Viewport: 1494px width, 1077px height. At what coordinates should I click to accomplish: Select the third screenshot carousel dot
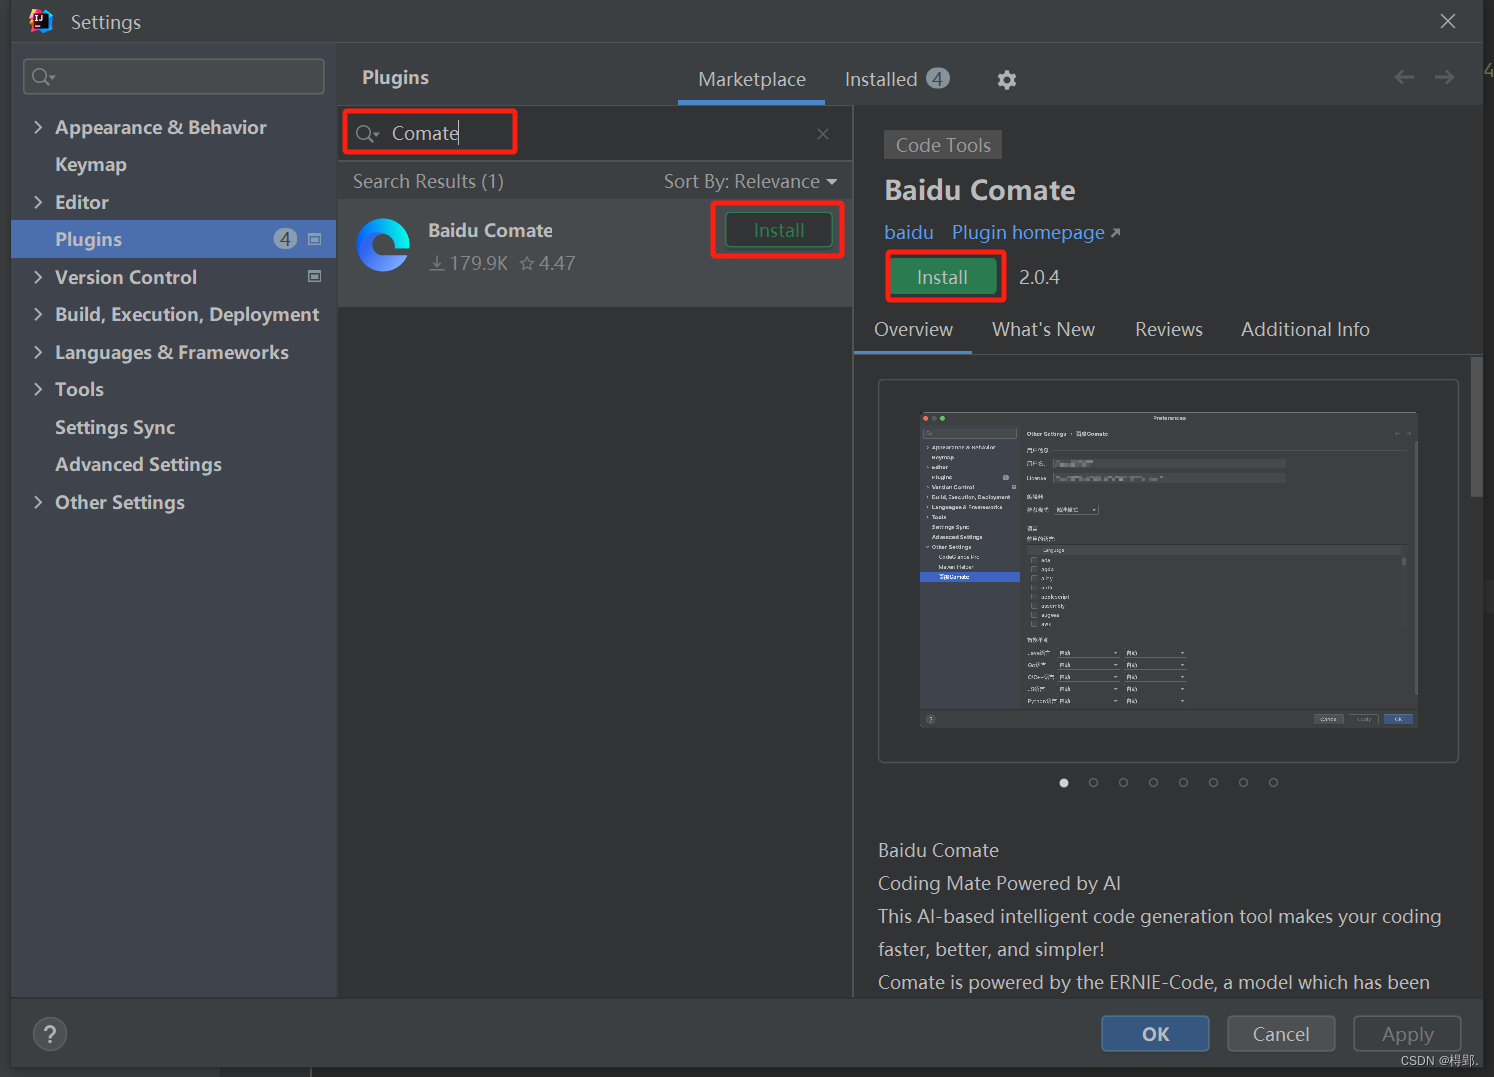(x=1124, y=783)
